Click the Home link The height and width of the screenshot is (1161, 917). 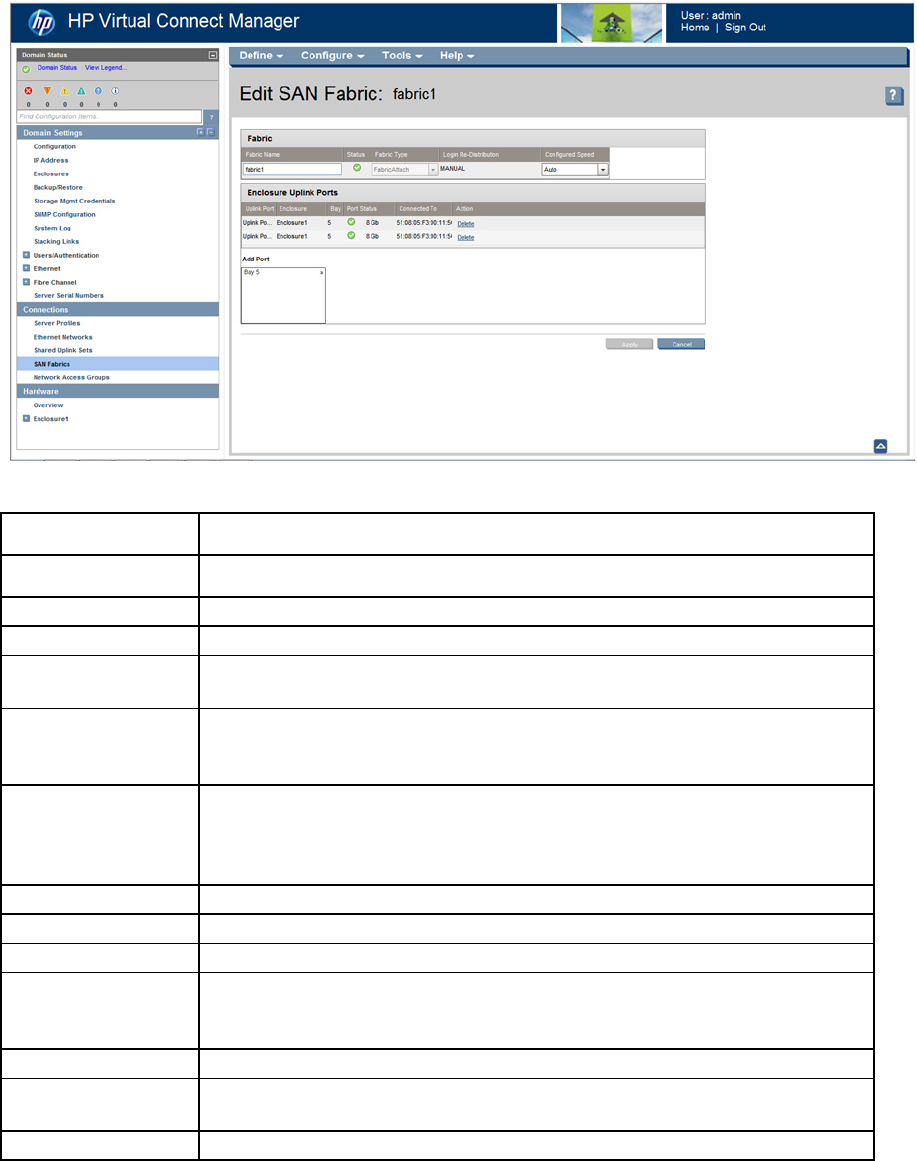[x=695, y=27]
